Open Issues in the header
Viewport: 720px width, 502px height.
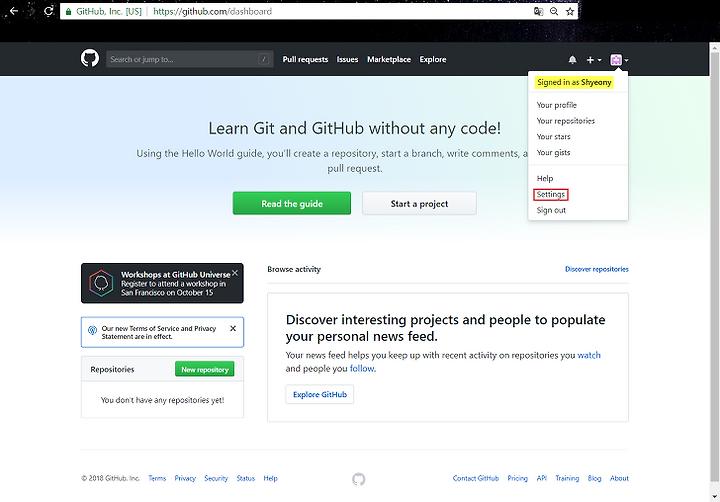tap(347, 59)
